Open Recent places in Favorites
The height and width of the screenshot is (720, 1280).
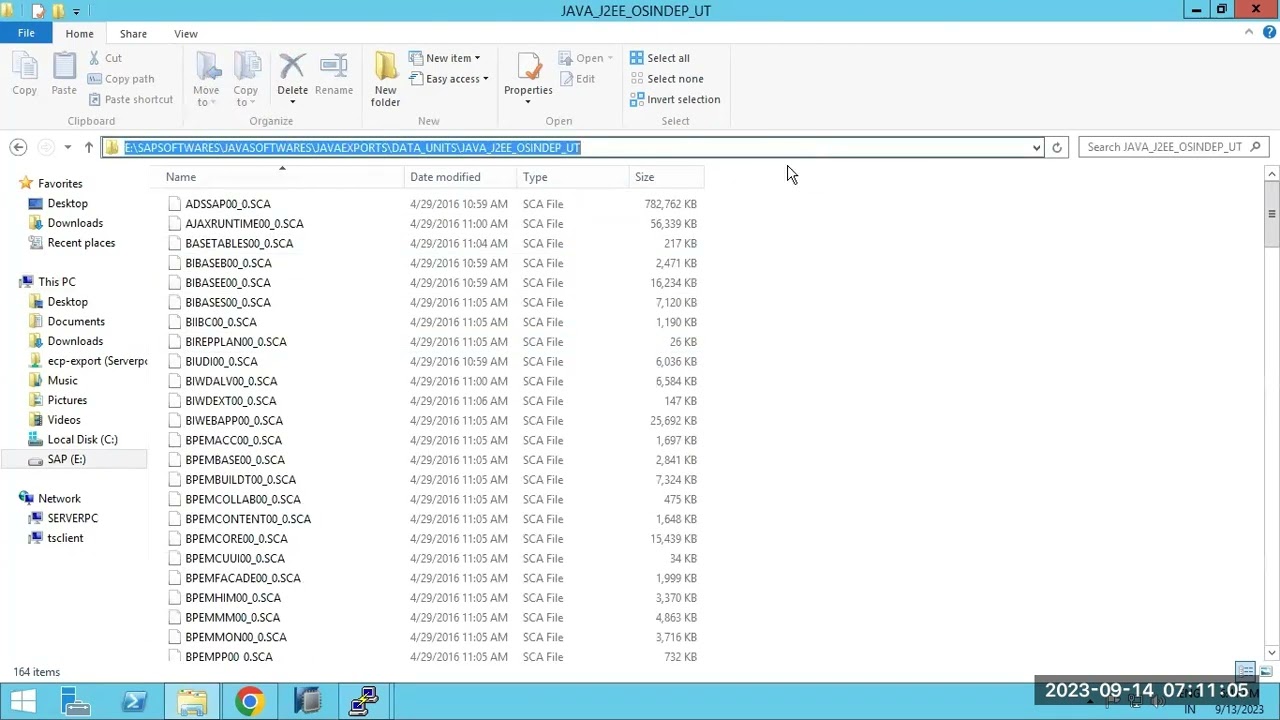[81, 243]
